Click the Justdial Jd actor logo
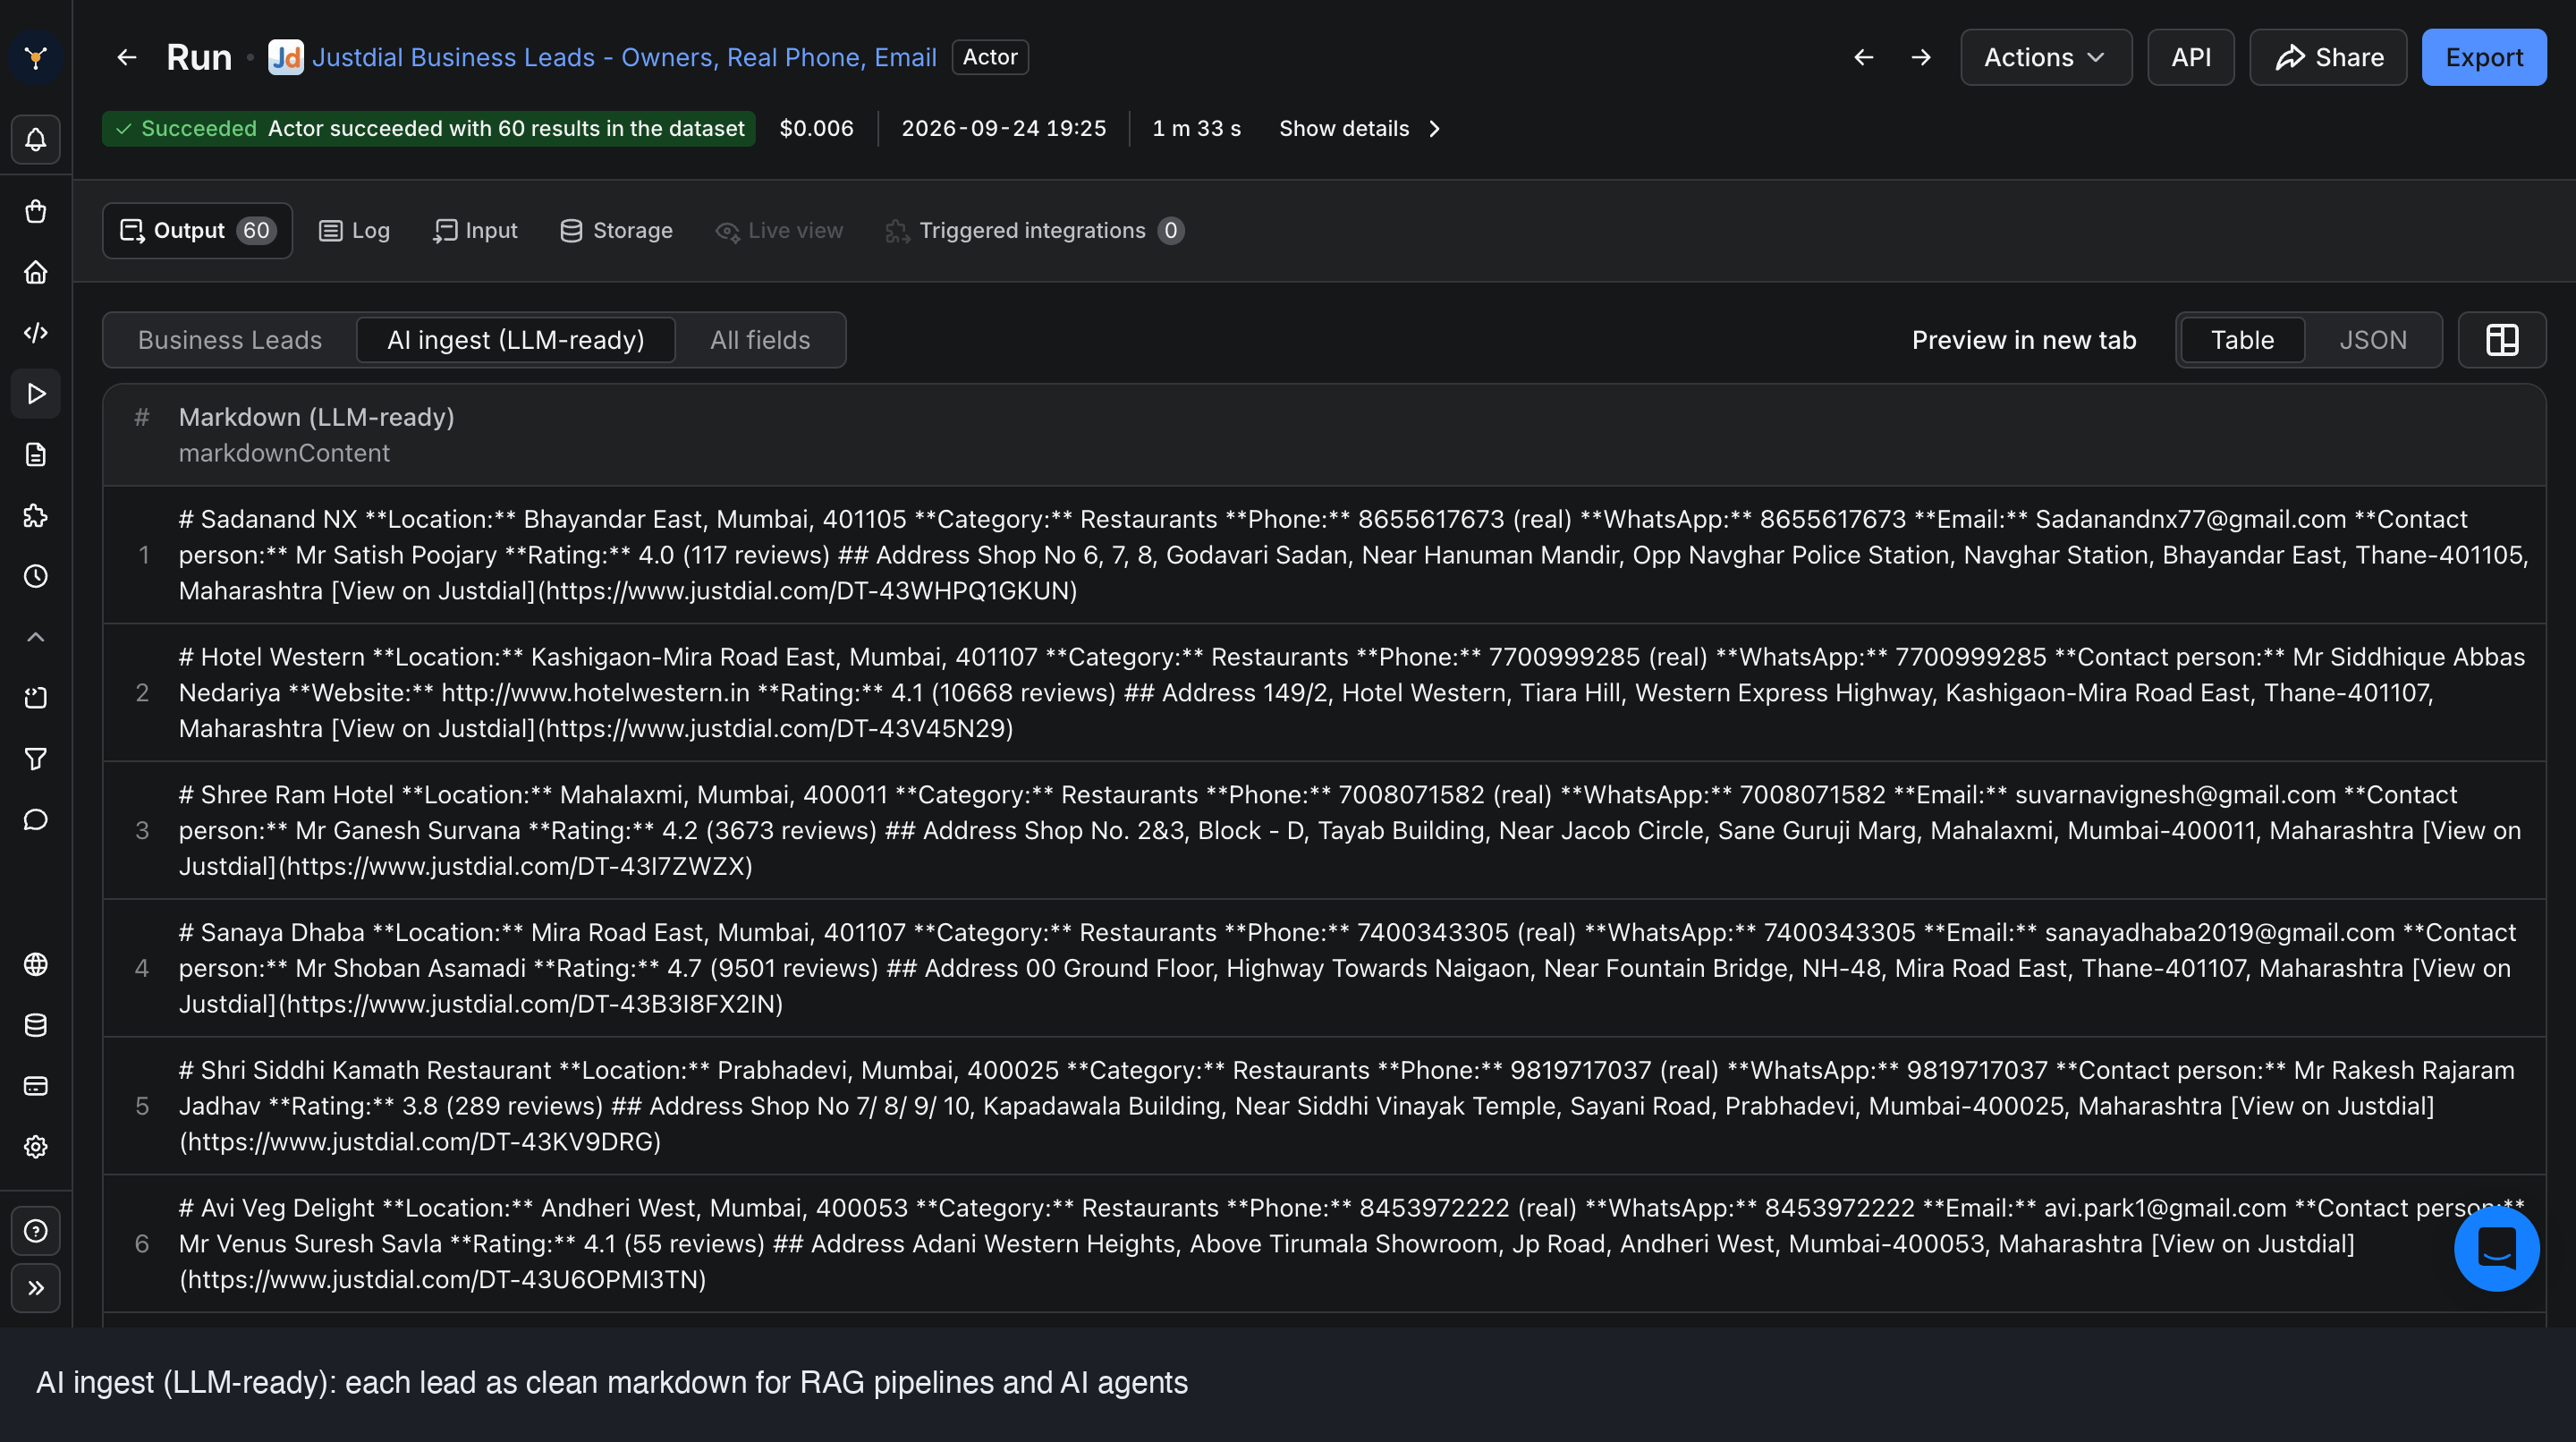Screen dimensions: 2576x1442 coord(286,57)
